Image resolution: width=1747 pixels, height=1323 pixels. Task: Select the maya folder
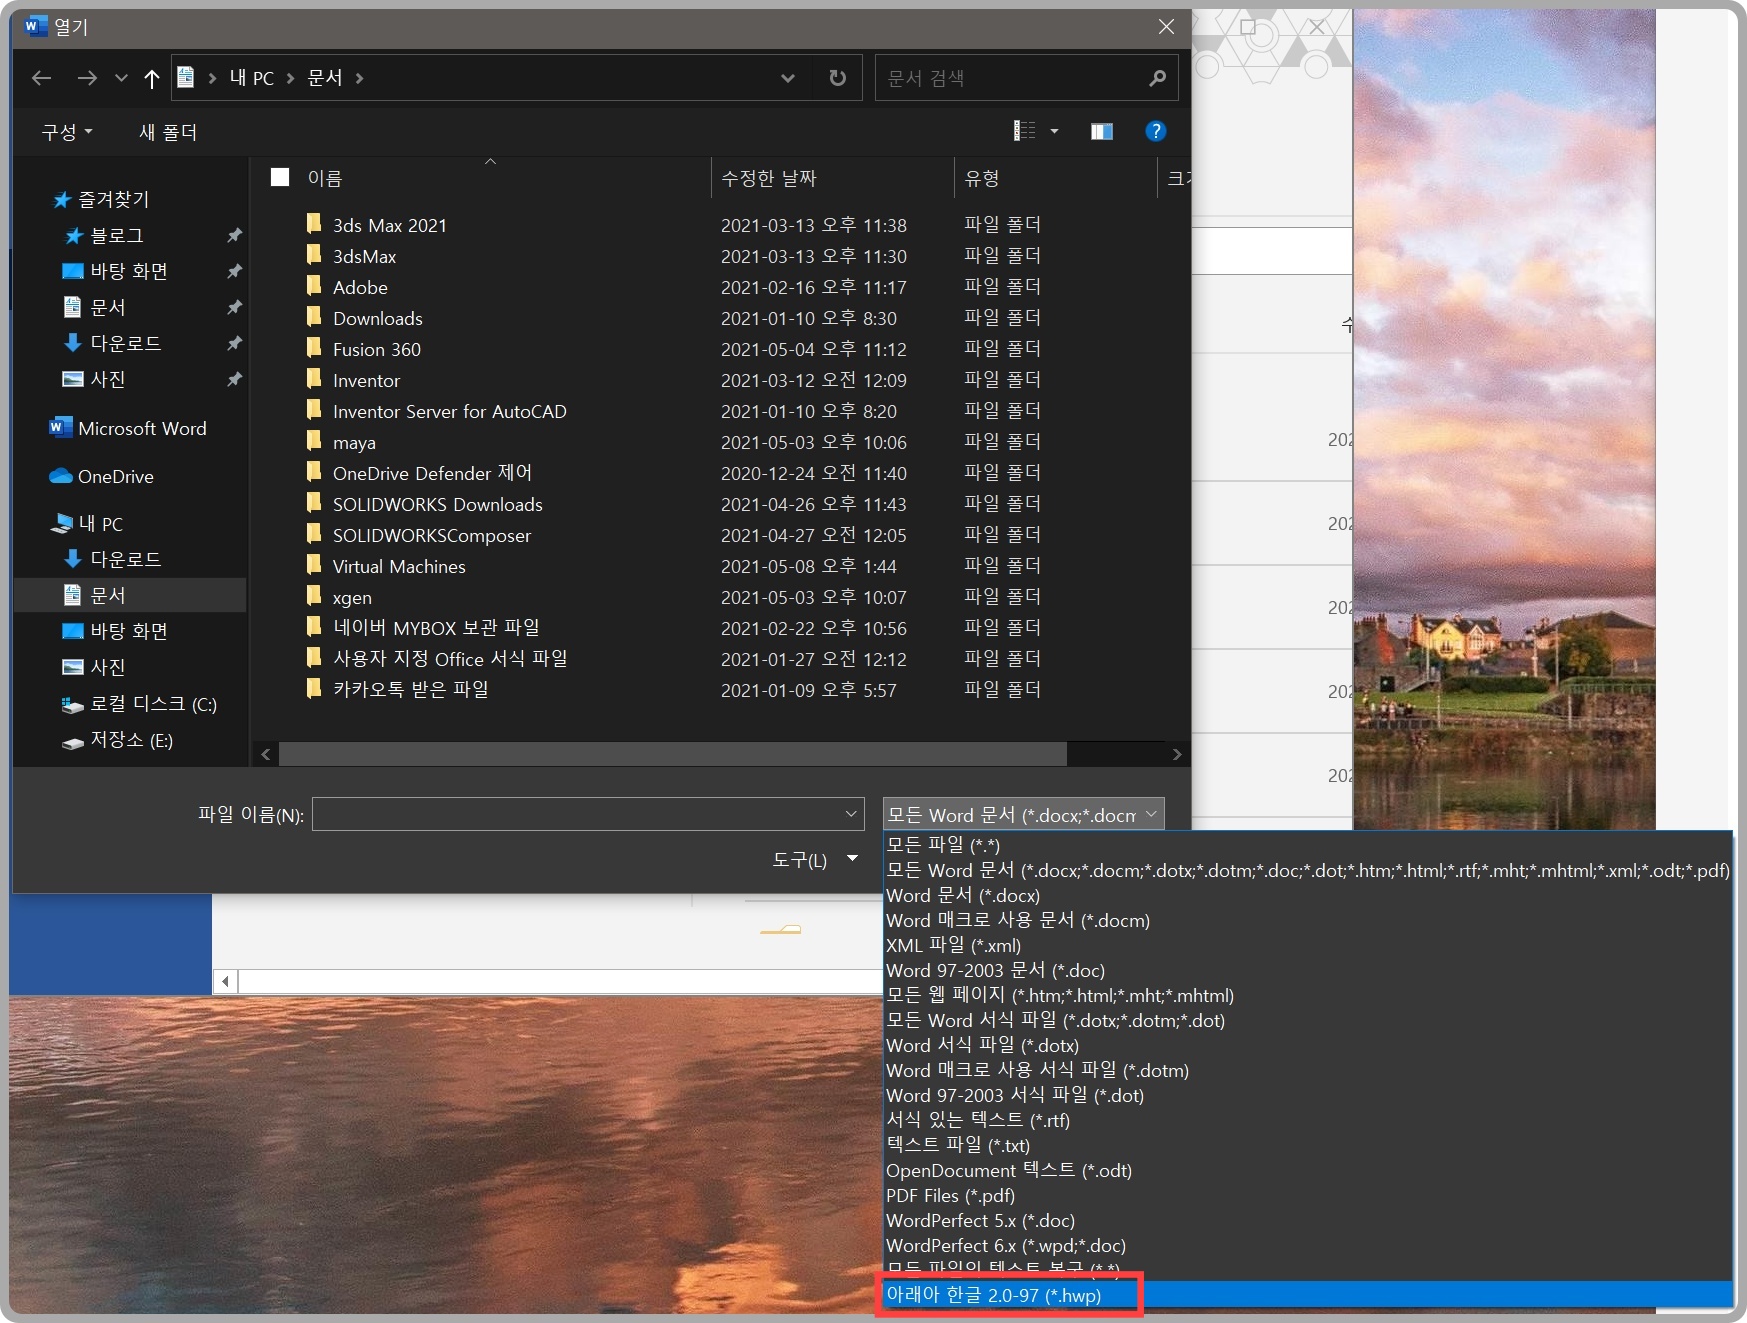(x=354, y=442)
